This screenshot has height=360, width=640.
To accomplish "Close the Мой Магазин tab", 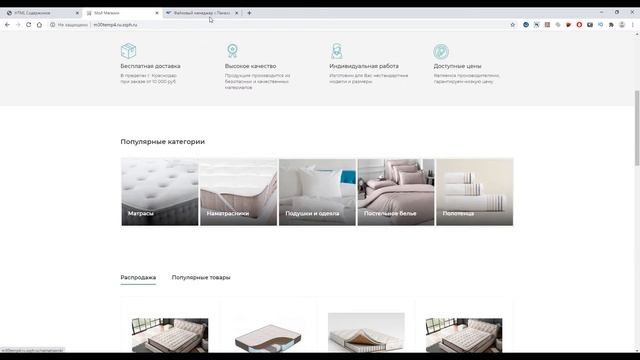I will click(157, 13).
